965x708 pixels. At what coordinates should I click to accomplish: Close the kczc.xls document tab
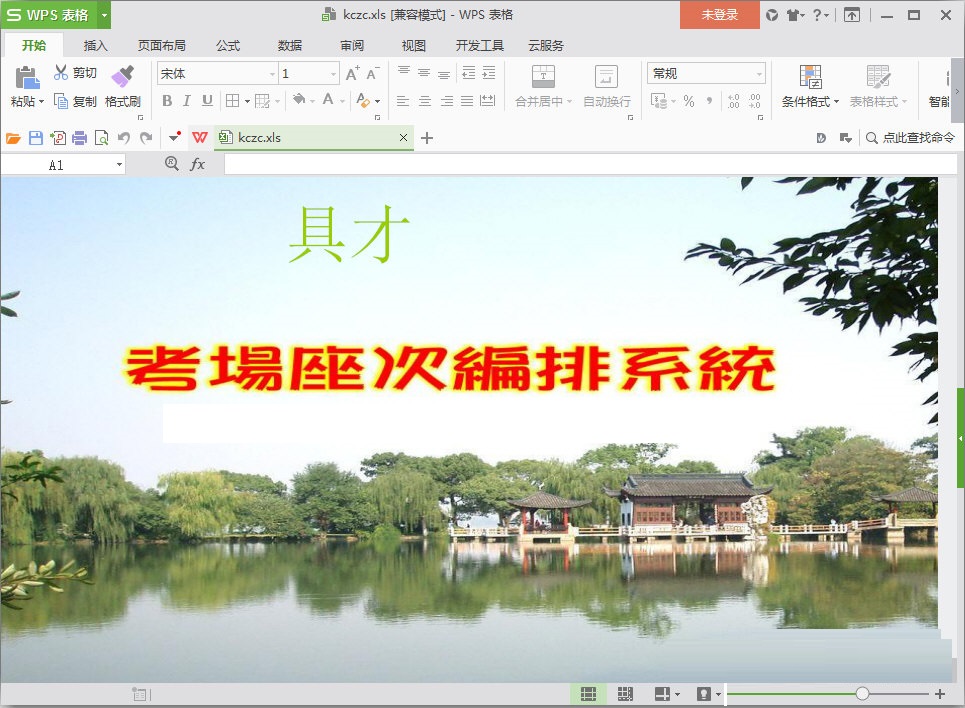point(403,137)
